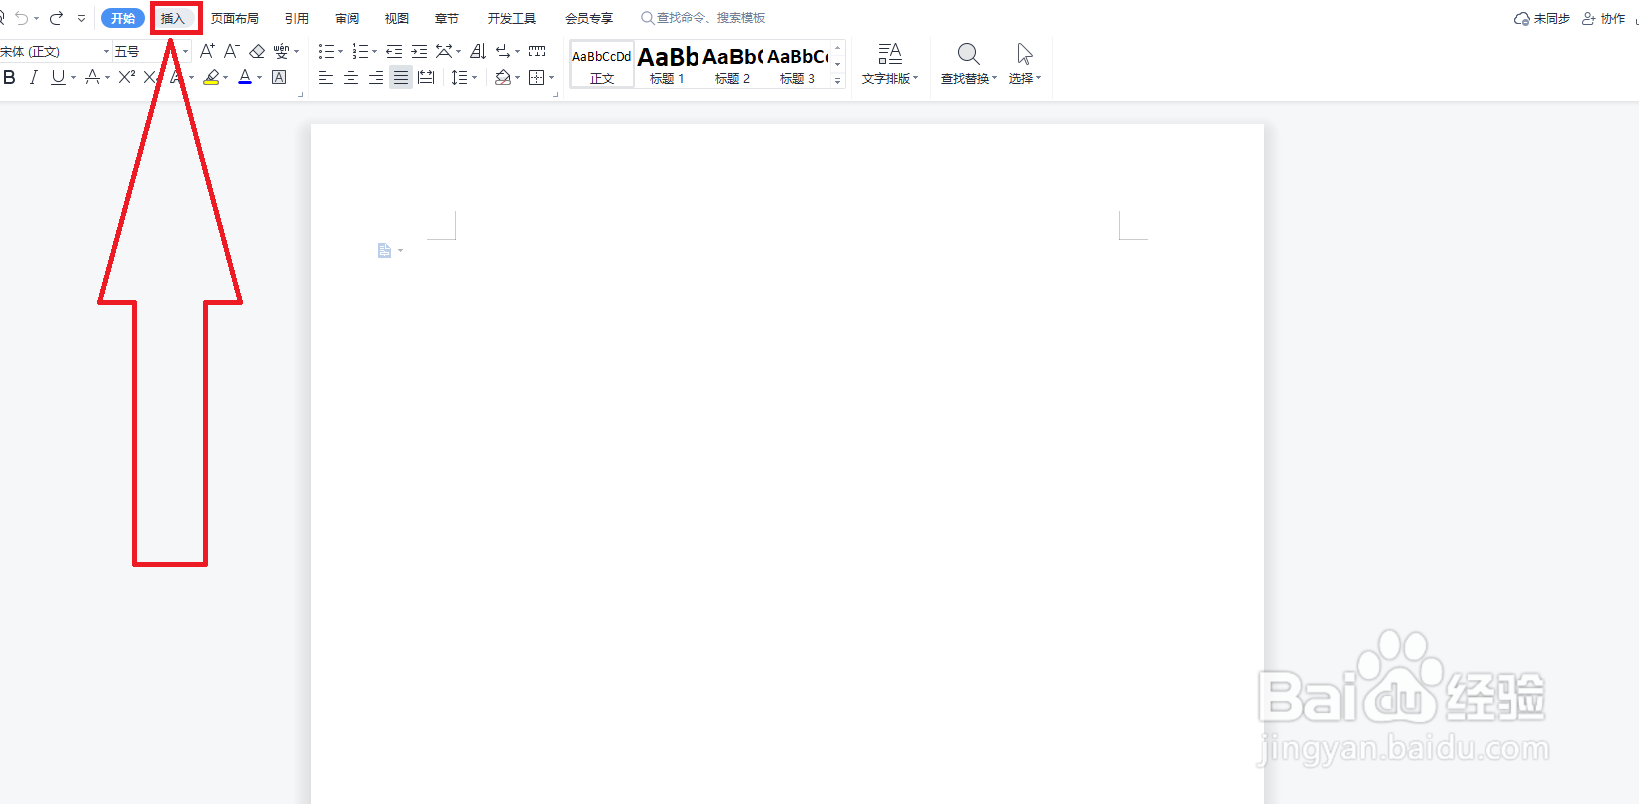Click the text layout 文字排版 icon
Image resolution: width=1639 pixels, height=804 pixels.
[890, 54]
